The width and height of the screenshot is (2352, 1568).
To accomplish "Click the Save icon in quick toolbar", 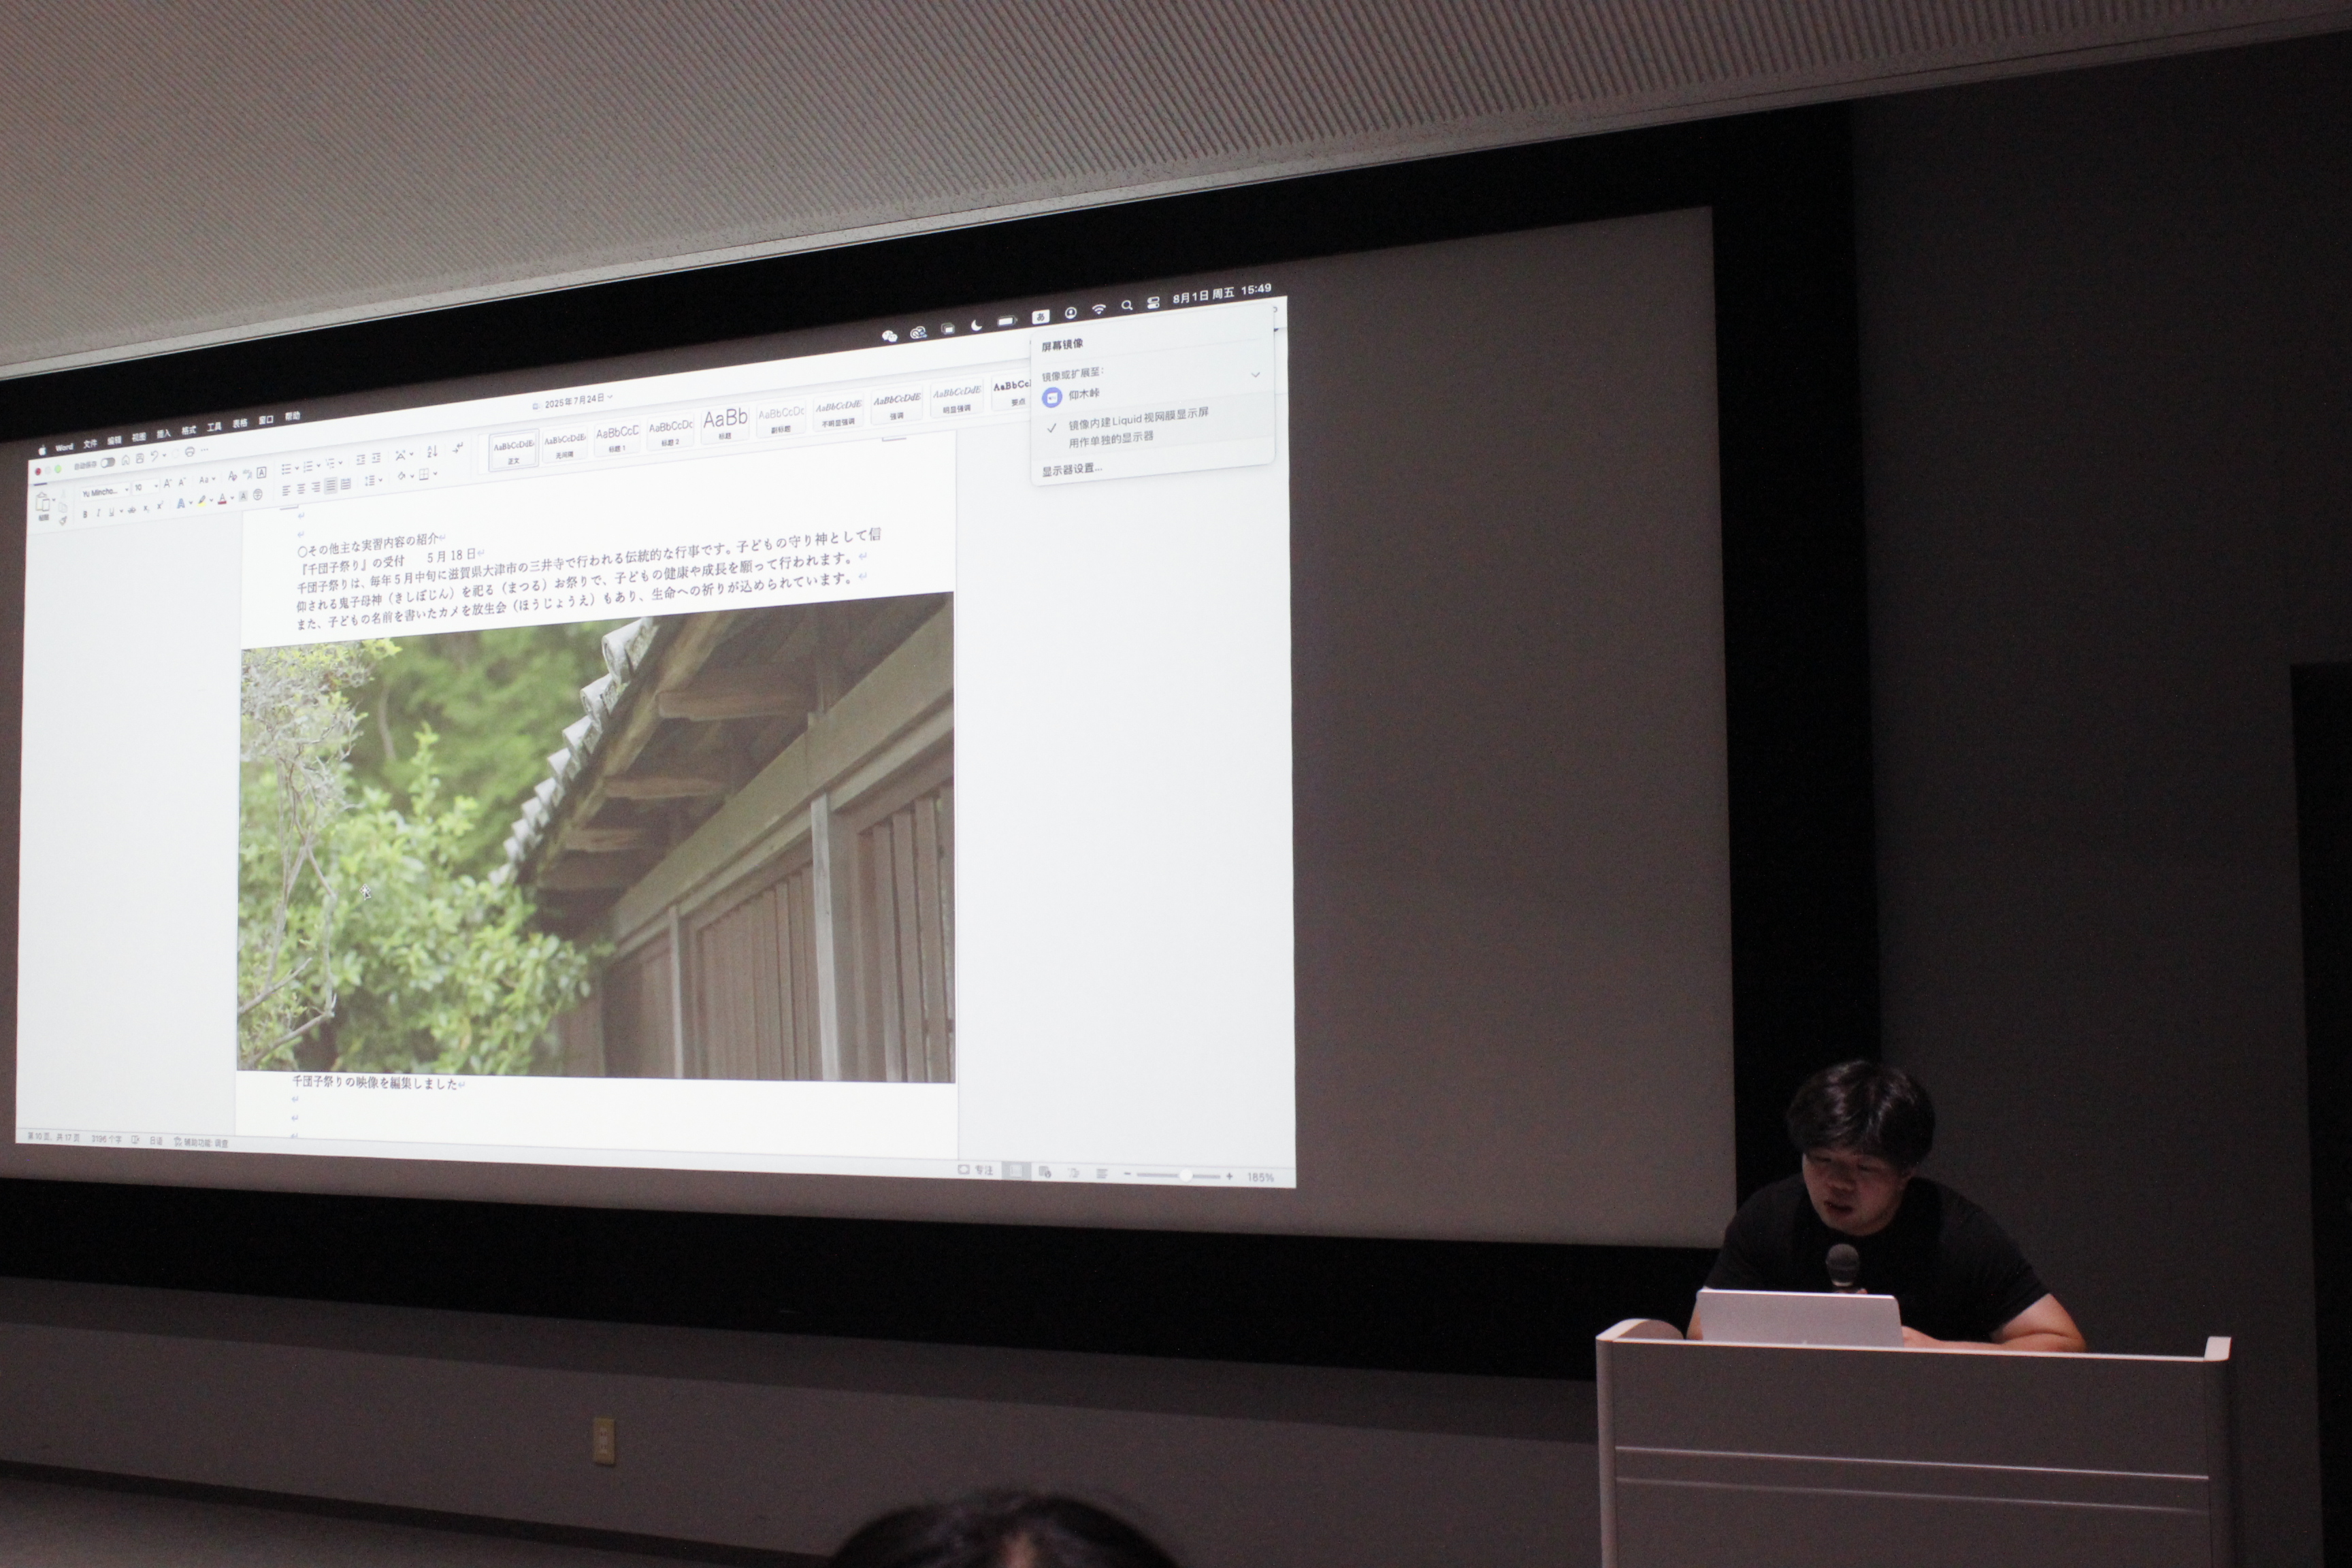I will point(140,459).
